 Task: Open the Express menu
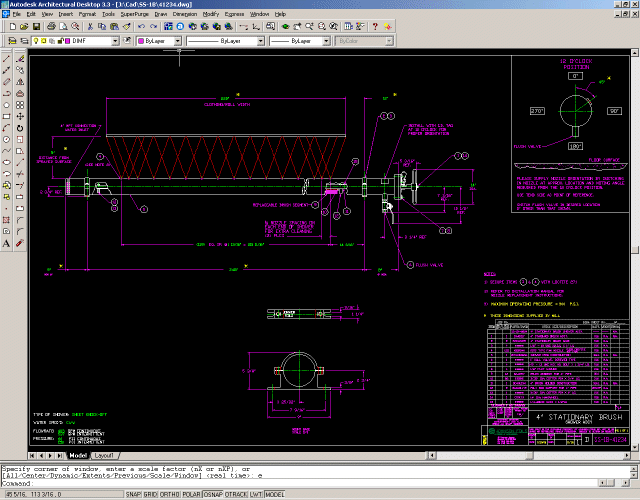234,14
